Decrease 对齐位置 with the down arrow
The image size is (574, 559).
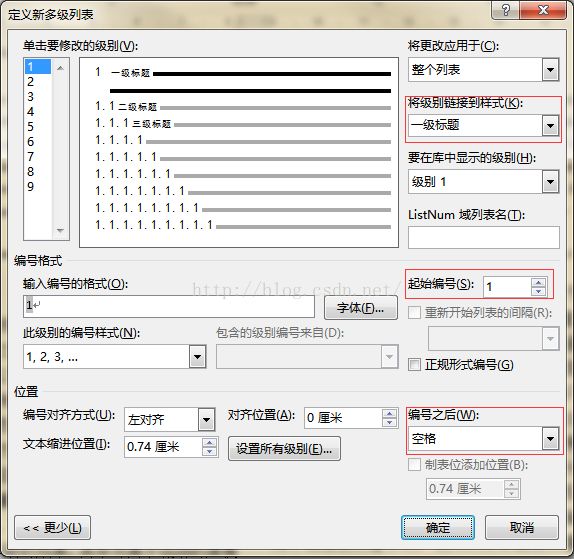(x=390, y=422)
